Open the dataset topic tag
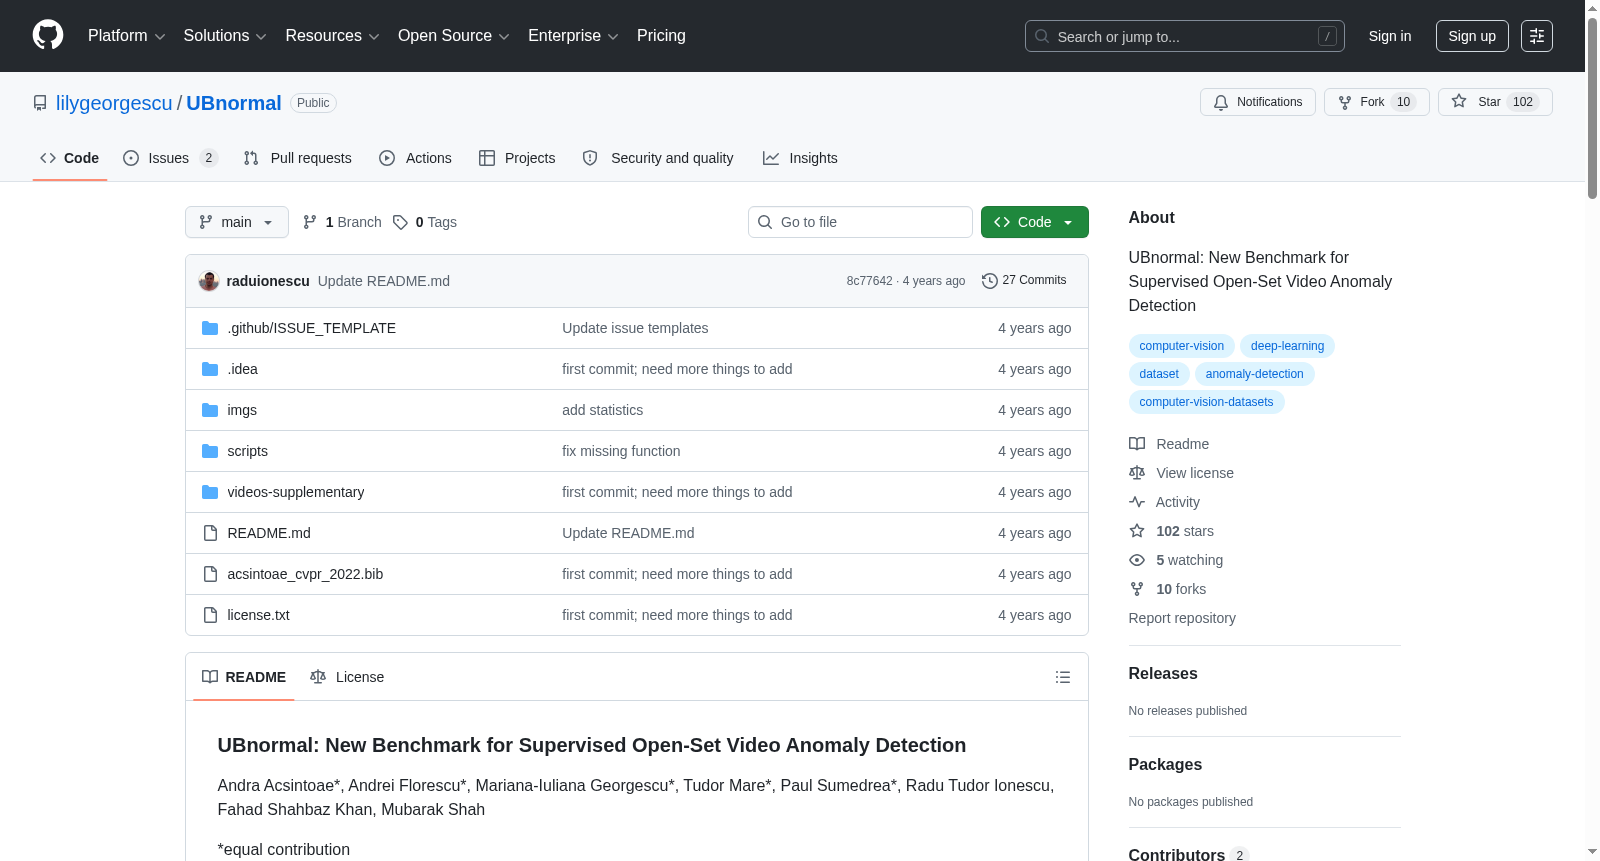 [1159, 374]
